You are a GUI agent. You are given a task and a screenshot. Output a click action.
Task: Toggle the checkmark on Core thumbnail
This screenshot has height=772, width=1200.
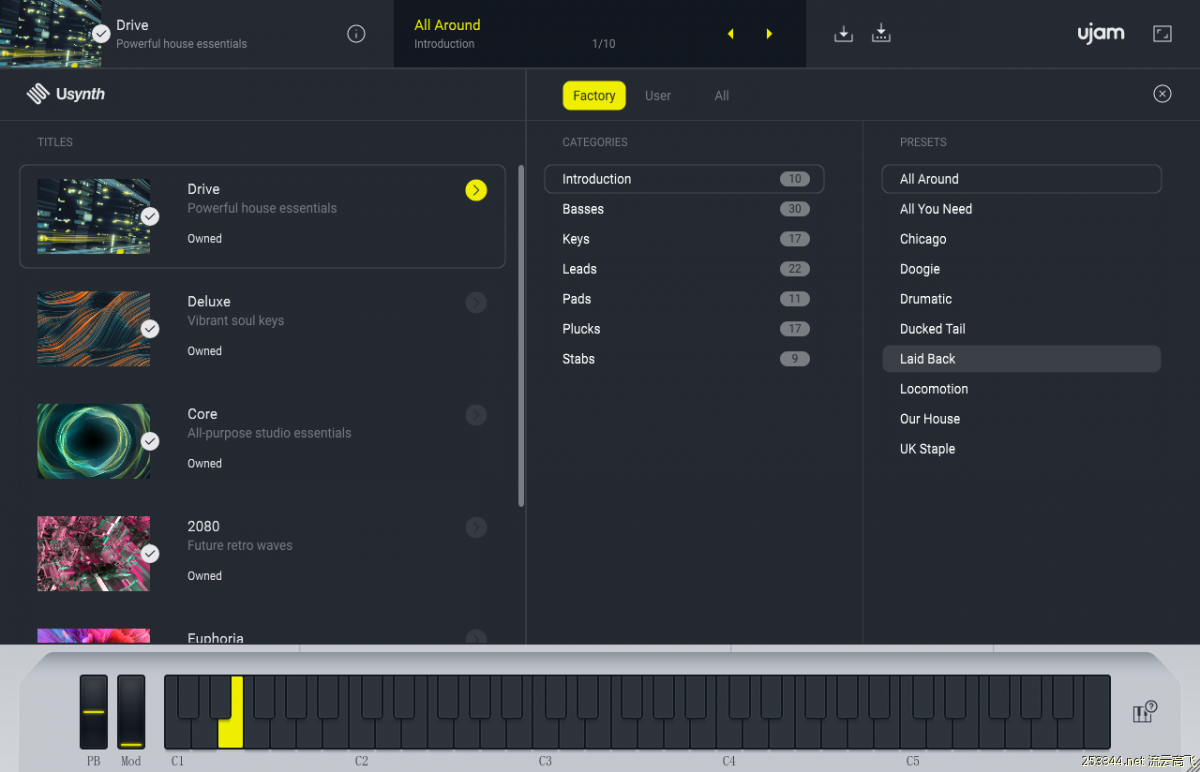click(150, 441)
